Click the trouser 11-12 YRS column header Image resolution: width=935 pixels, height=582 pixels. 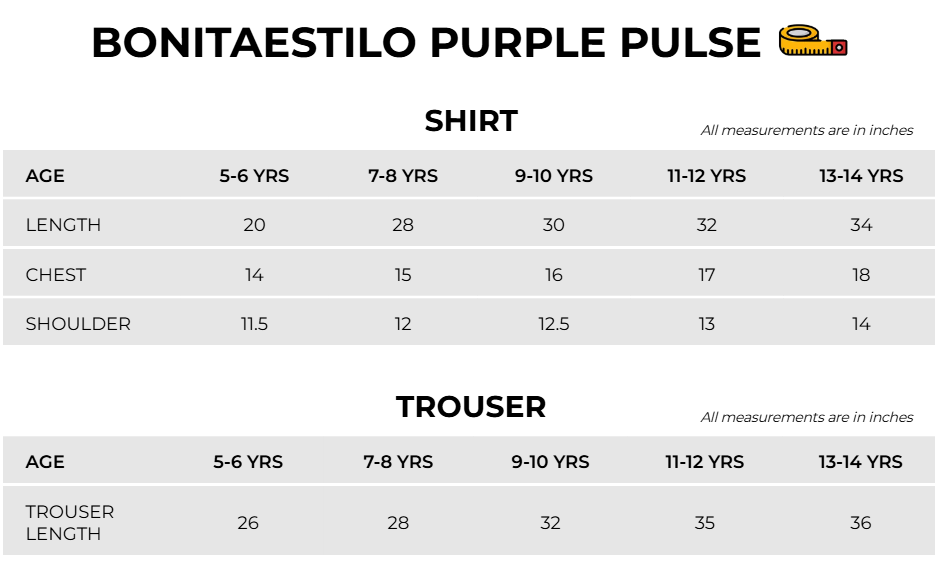(705, 462)
